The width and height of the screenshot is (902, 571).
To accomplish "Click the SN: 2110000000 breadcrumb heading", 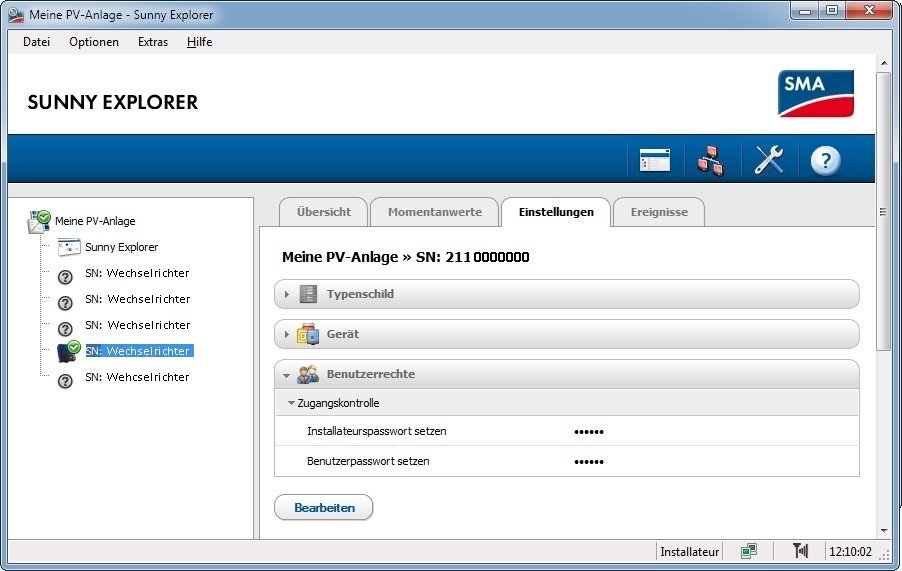I will (473, 257).
